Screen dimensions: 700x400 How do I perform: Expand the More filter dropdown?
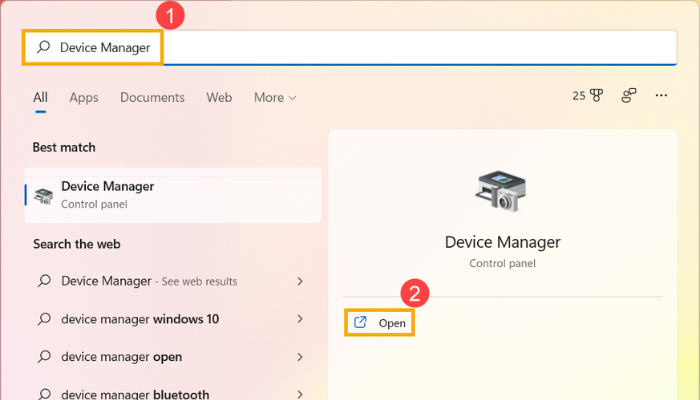coord(275,97)
